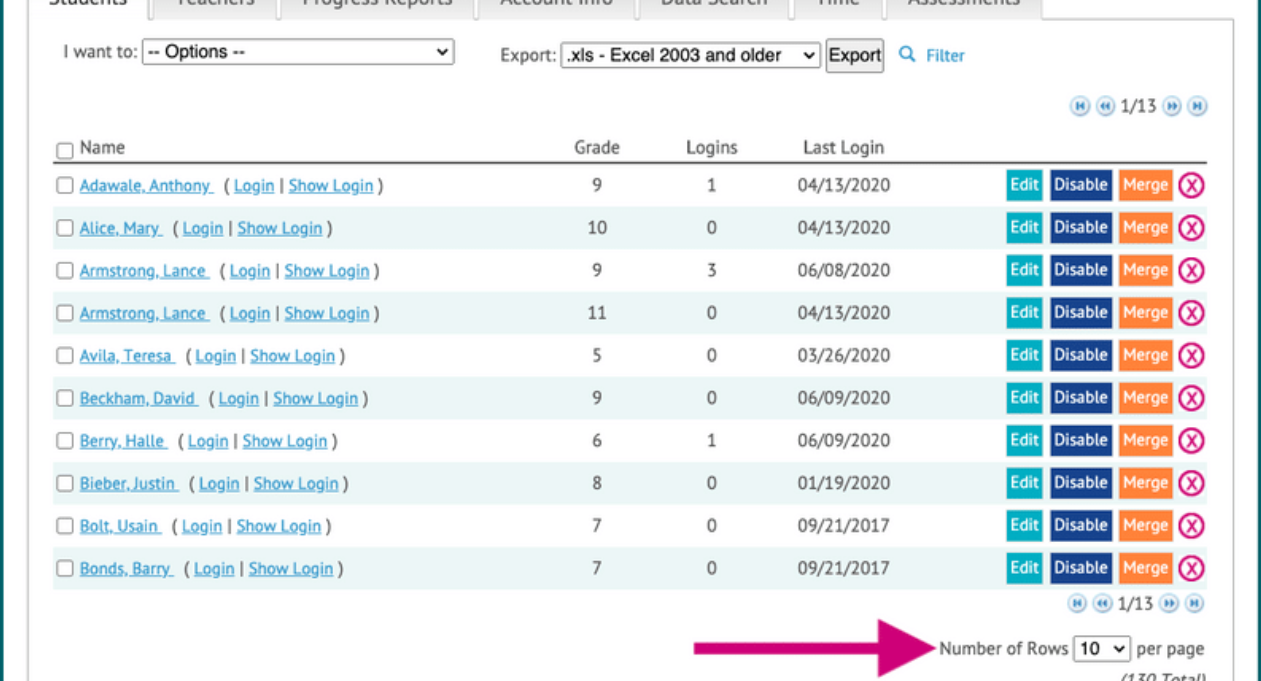Disable the Bonds, Barry account
Viewport: 1261px width, 681px height.
tap(1081, 568)
